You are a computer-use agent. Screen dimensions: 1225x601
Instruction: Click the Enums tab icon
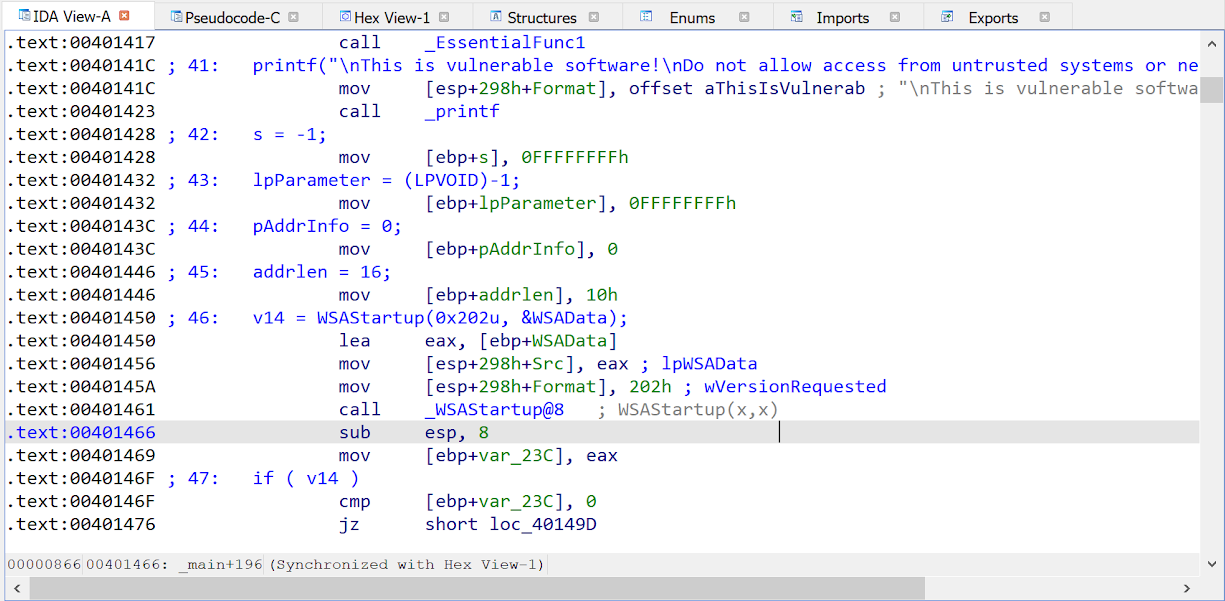(646, 17)
